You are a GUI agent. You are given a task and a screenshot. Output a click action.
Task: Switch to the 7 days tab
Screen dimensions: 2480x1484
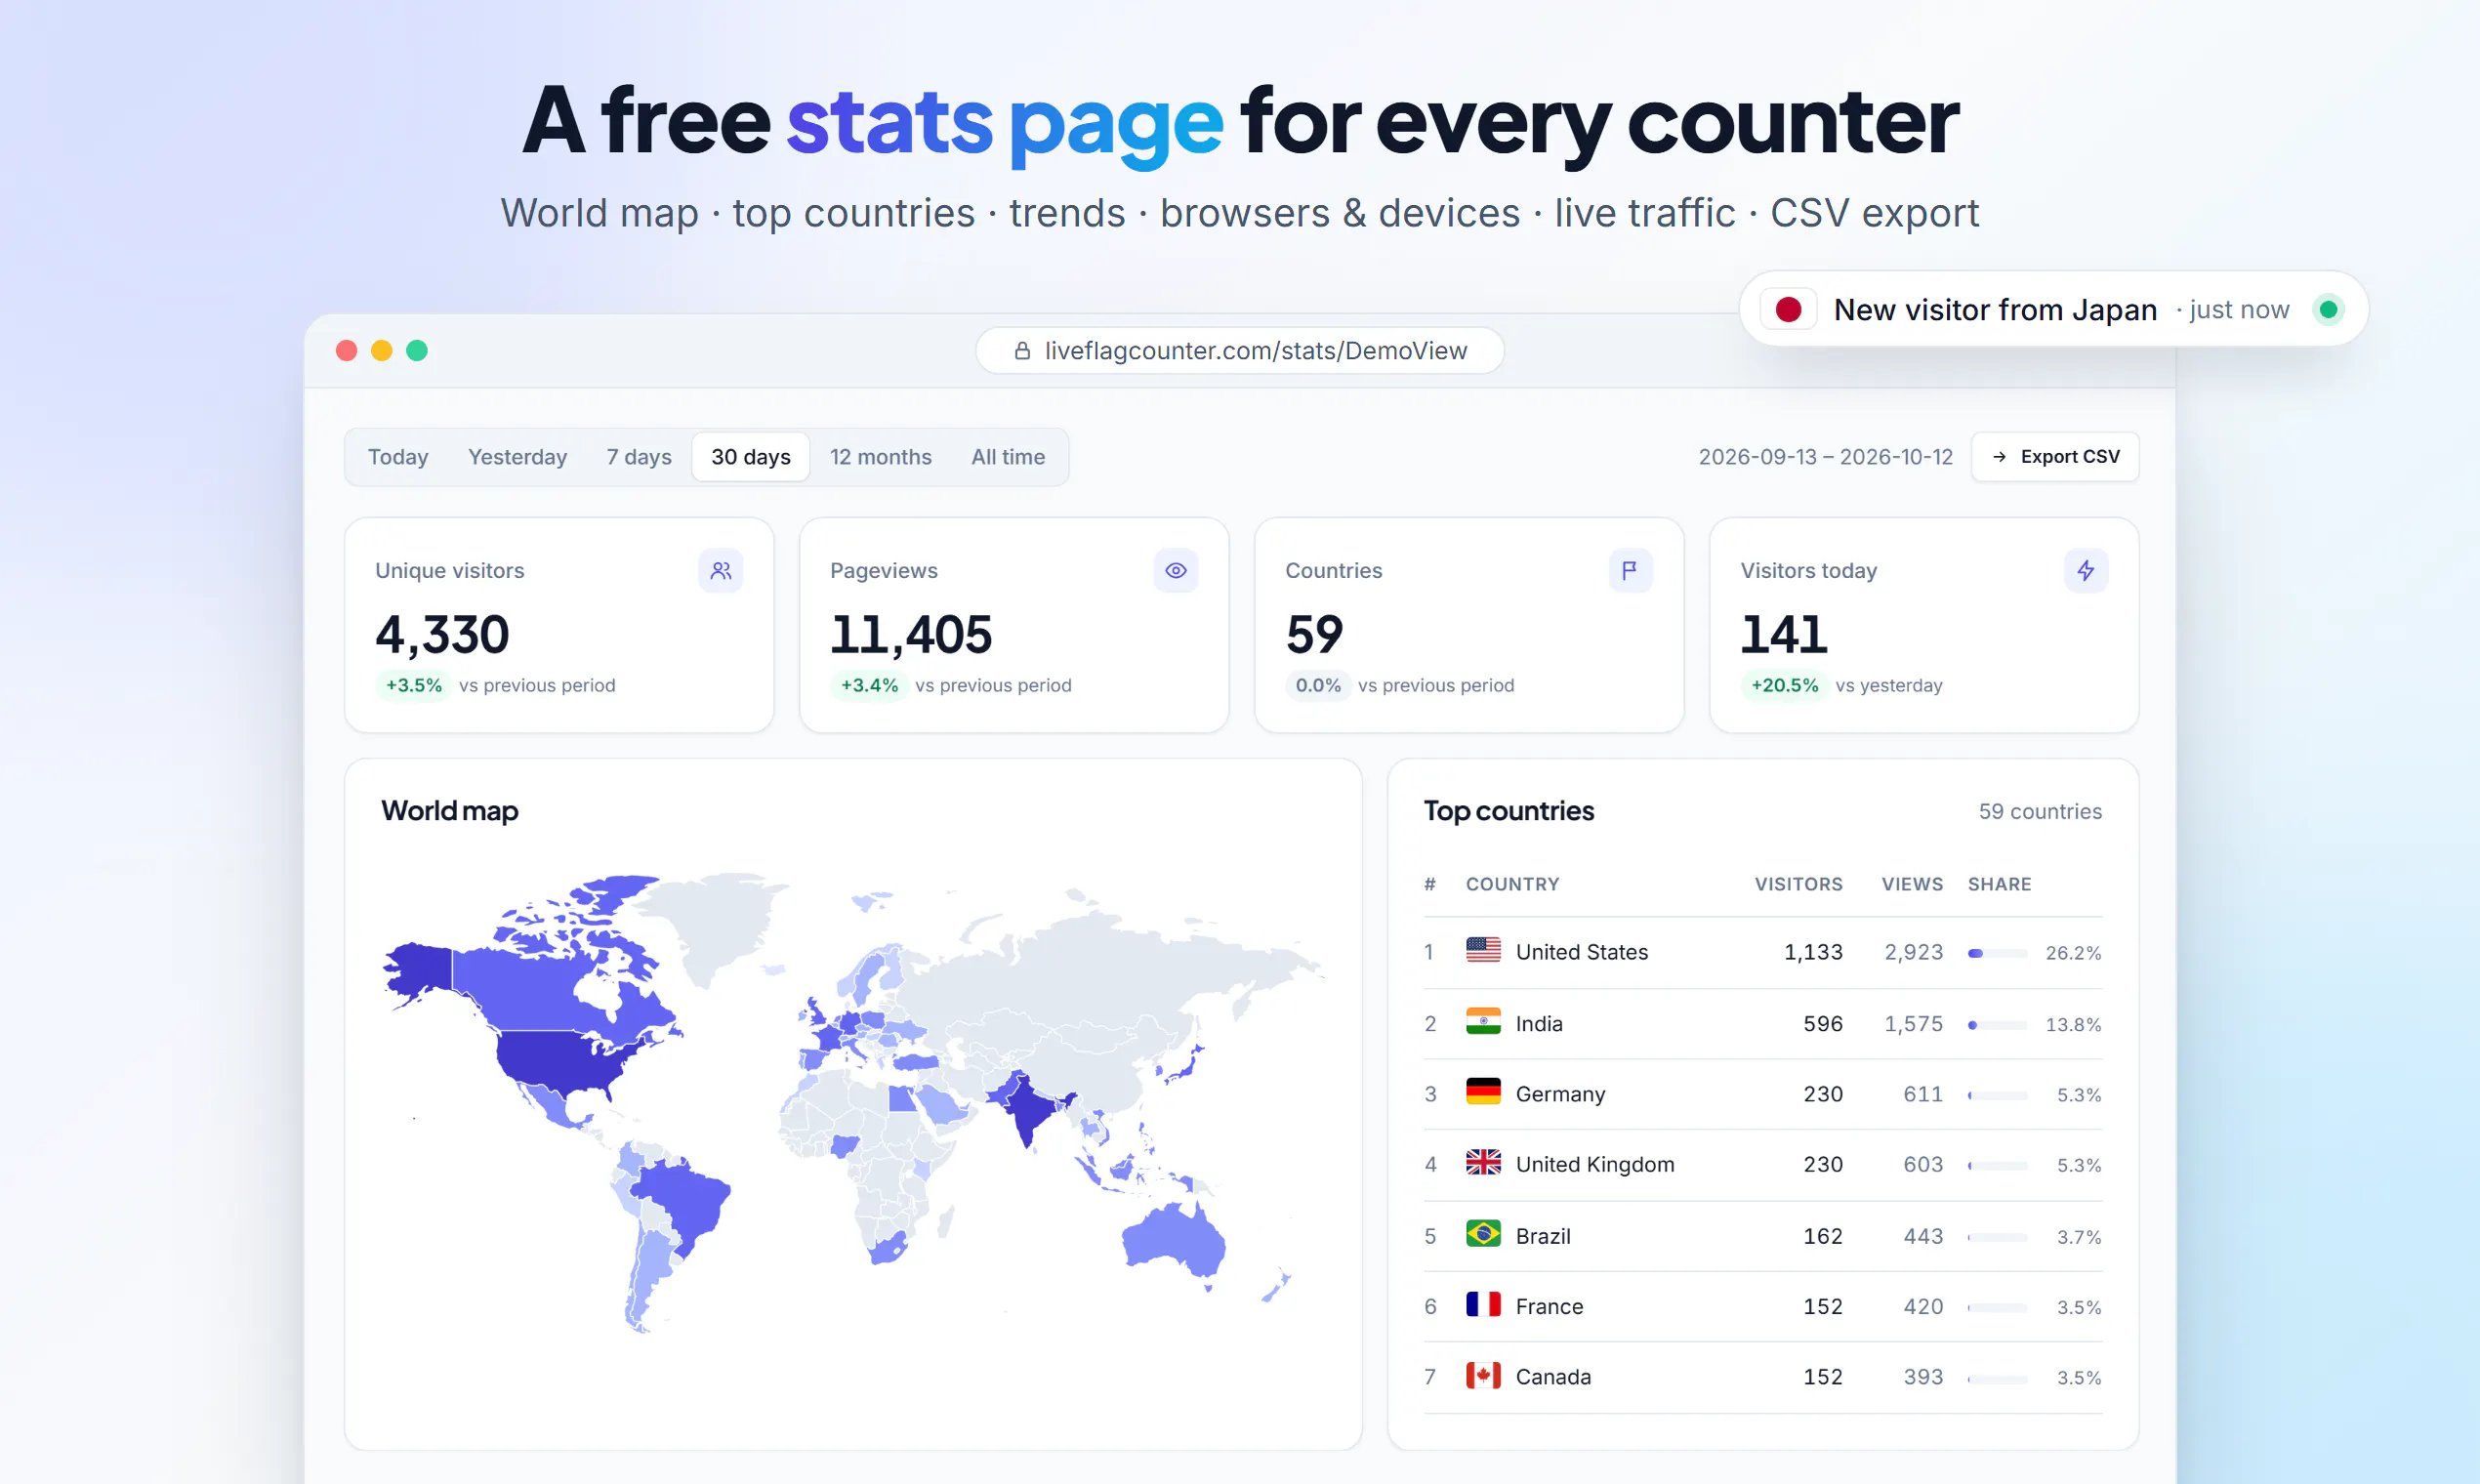click(x=639, y=457)
